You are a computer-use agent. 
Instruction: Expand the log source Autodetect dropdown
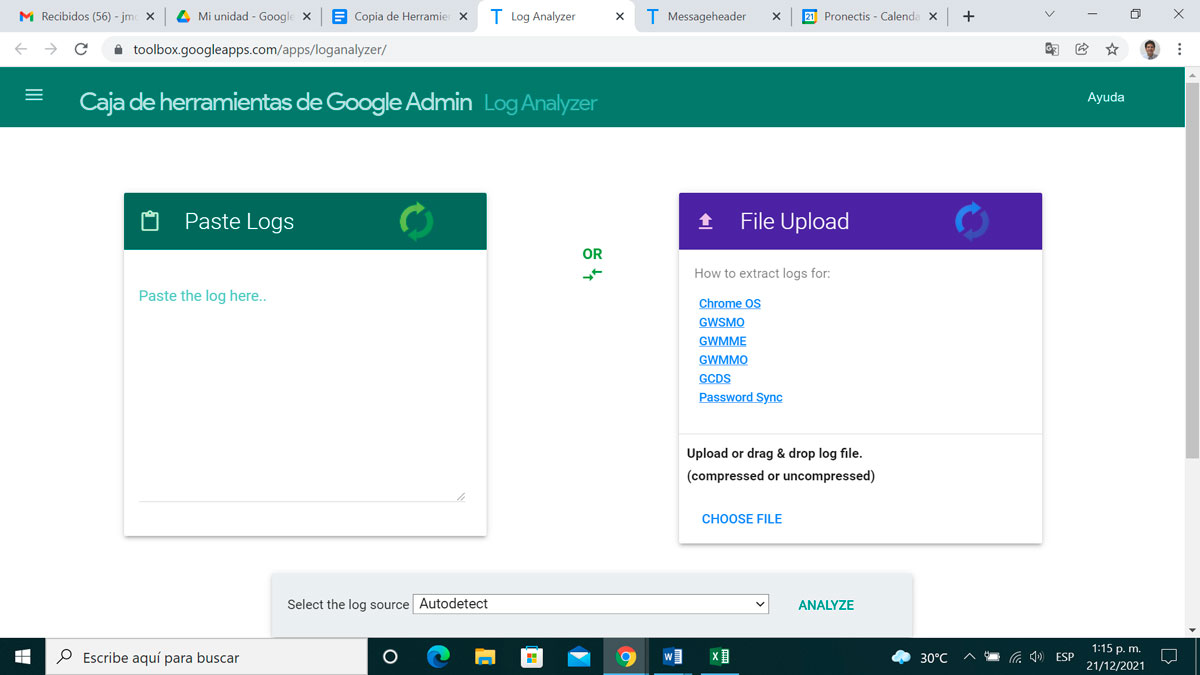tap(590, 604)
